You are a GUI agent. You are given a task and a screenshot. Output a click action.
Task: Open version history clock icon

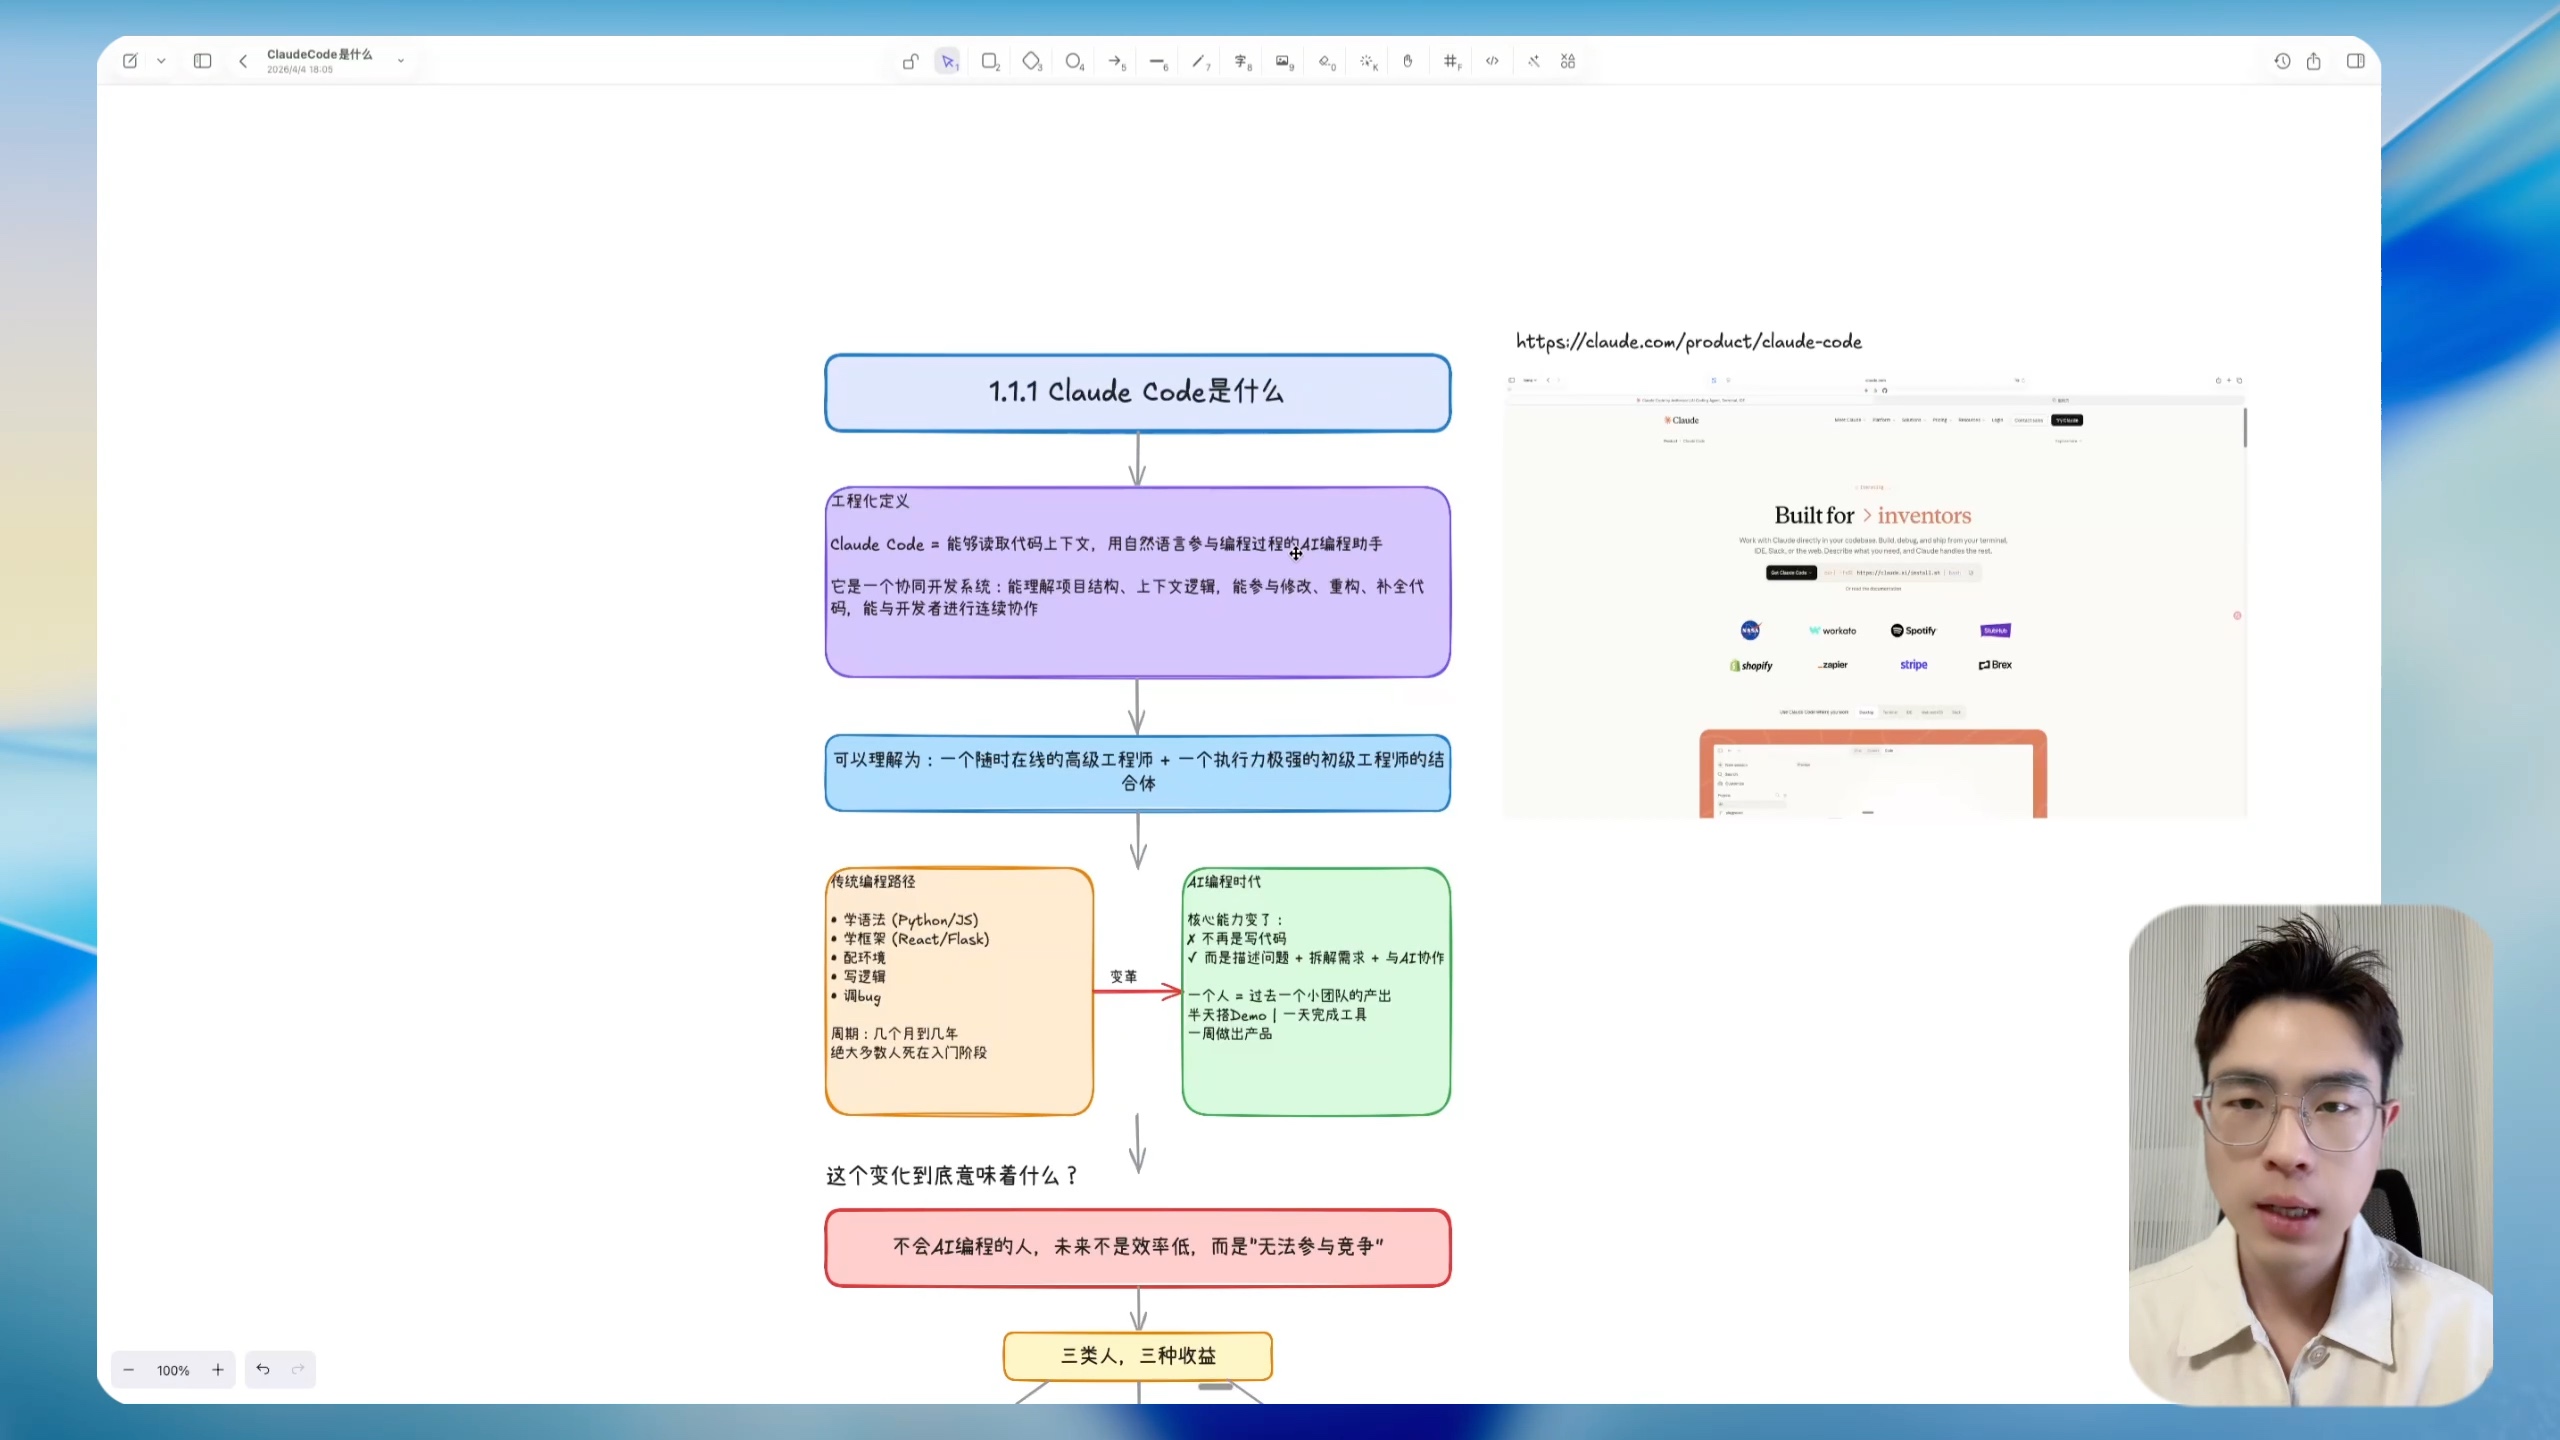[2282, 61]
